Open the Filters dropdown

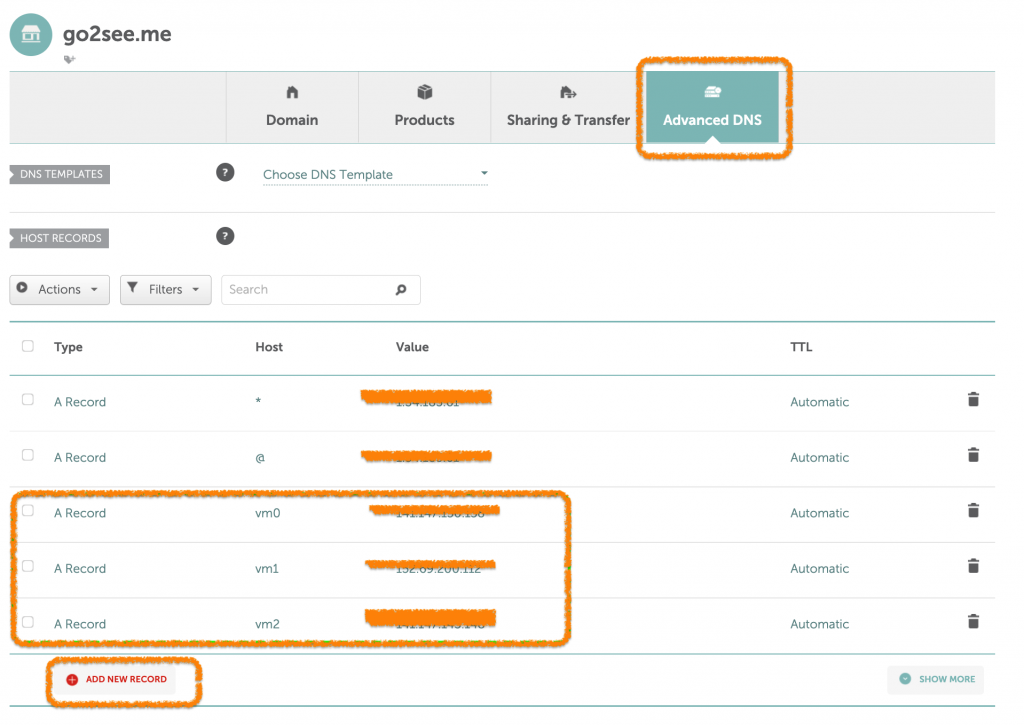point(165,290)
